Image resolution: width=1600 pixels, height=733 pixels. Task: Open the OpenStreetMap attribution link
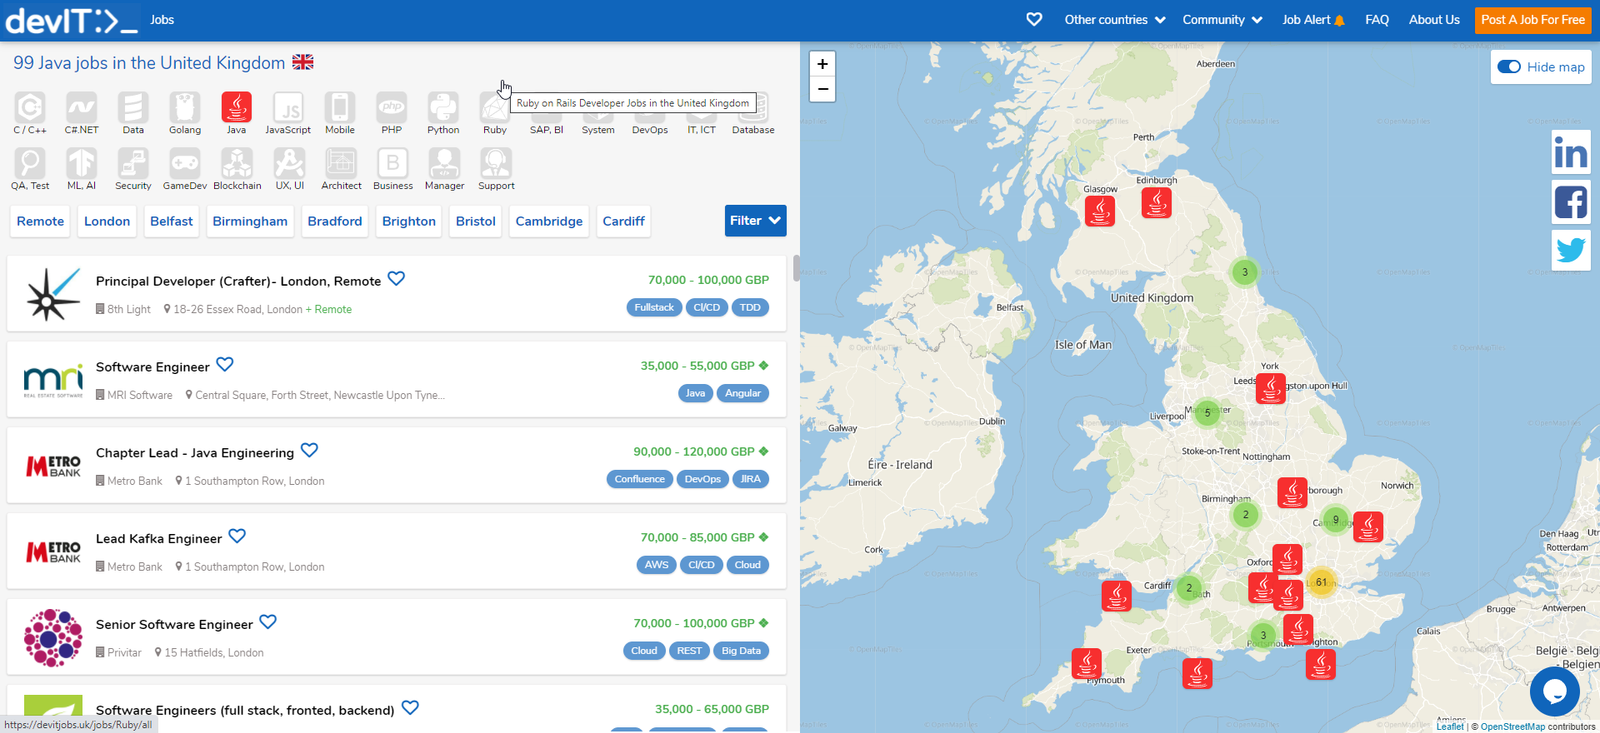[1513, 727]
